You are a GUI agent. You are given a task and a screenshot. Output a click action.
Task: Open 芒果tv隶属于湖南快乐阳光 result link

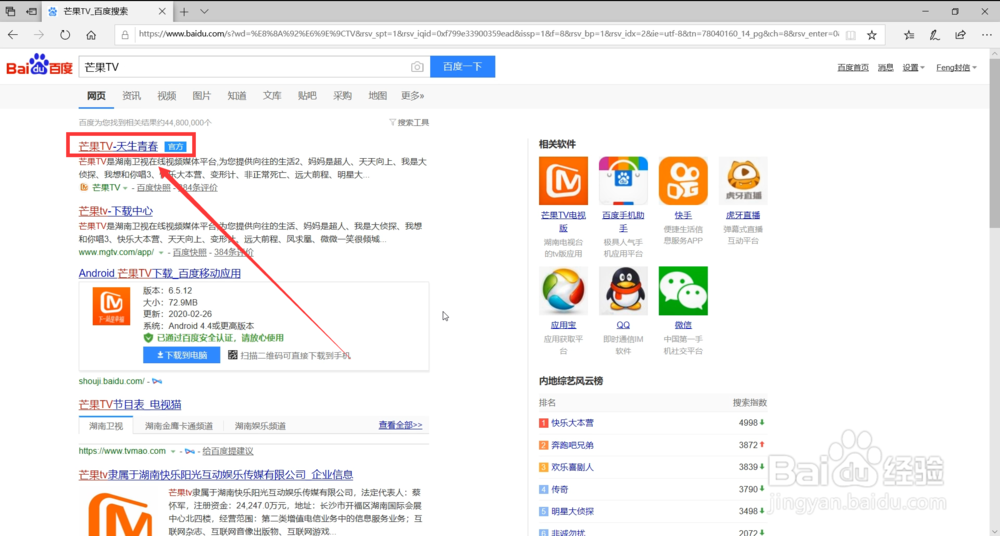(x=216, y=475)
